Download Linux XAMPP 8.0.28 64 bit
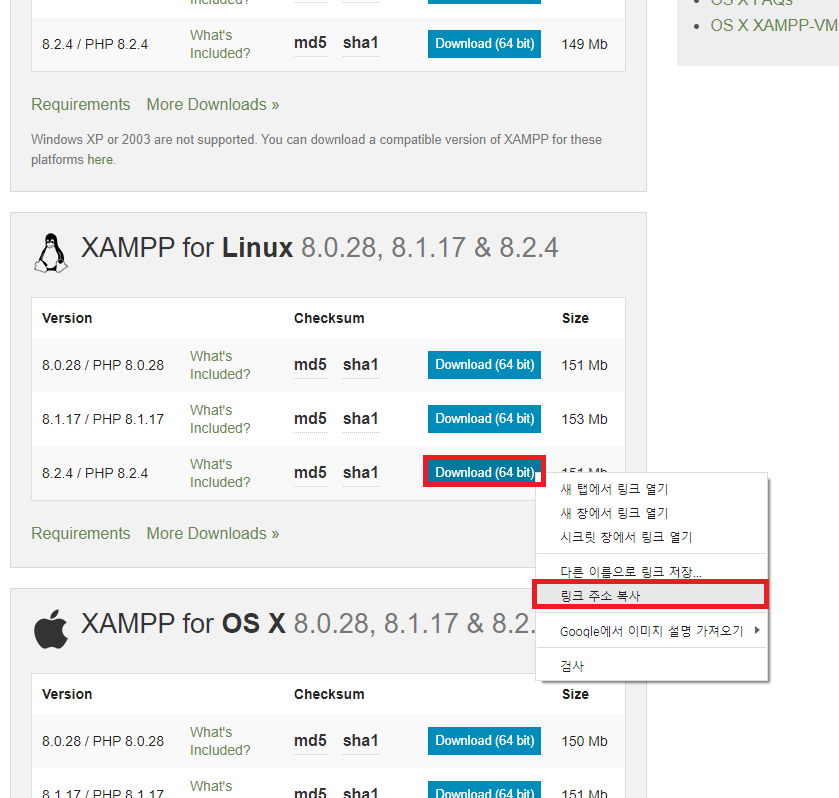 [x=484, y=365]
